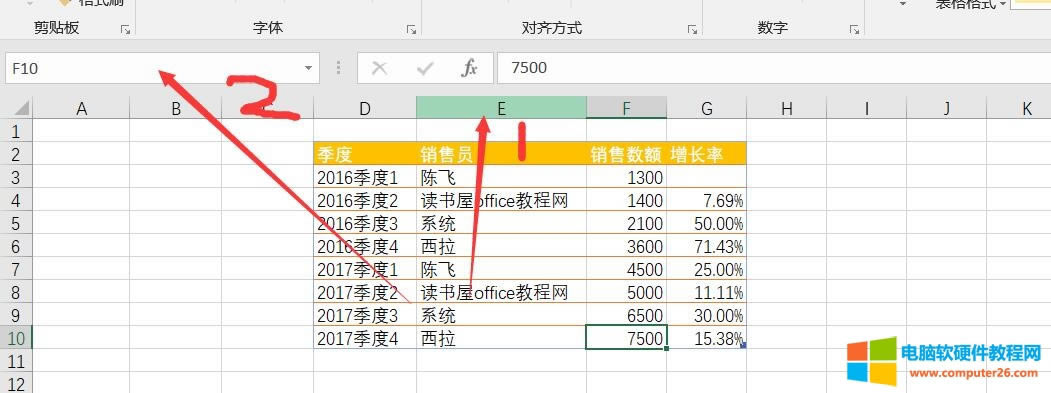Image resolution: width=1051 pixels, height=393 pixels.
Task: Select the cell showing 7.69%
Action: pyautogui.click(x=706, y=200)
